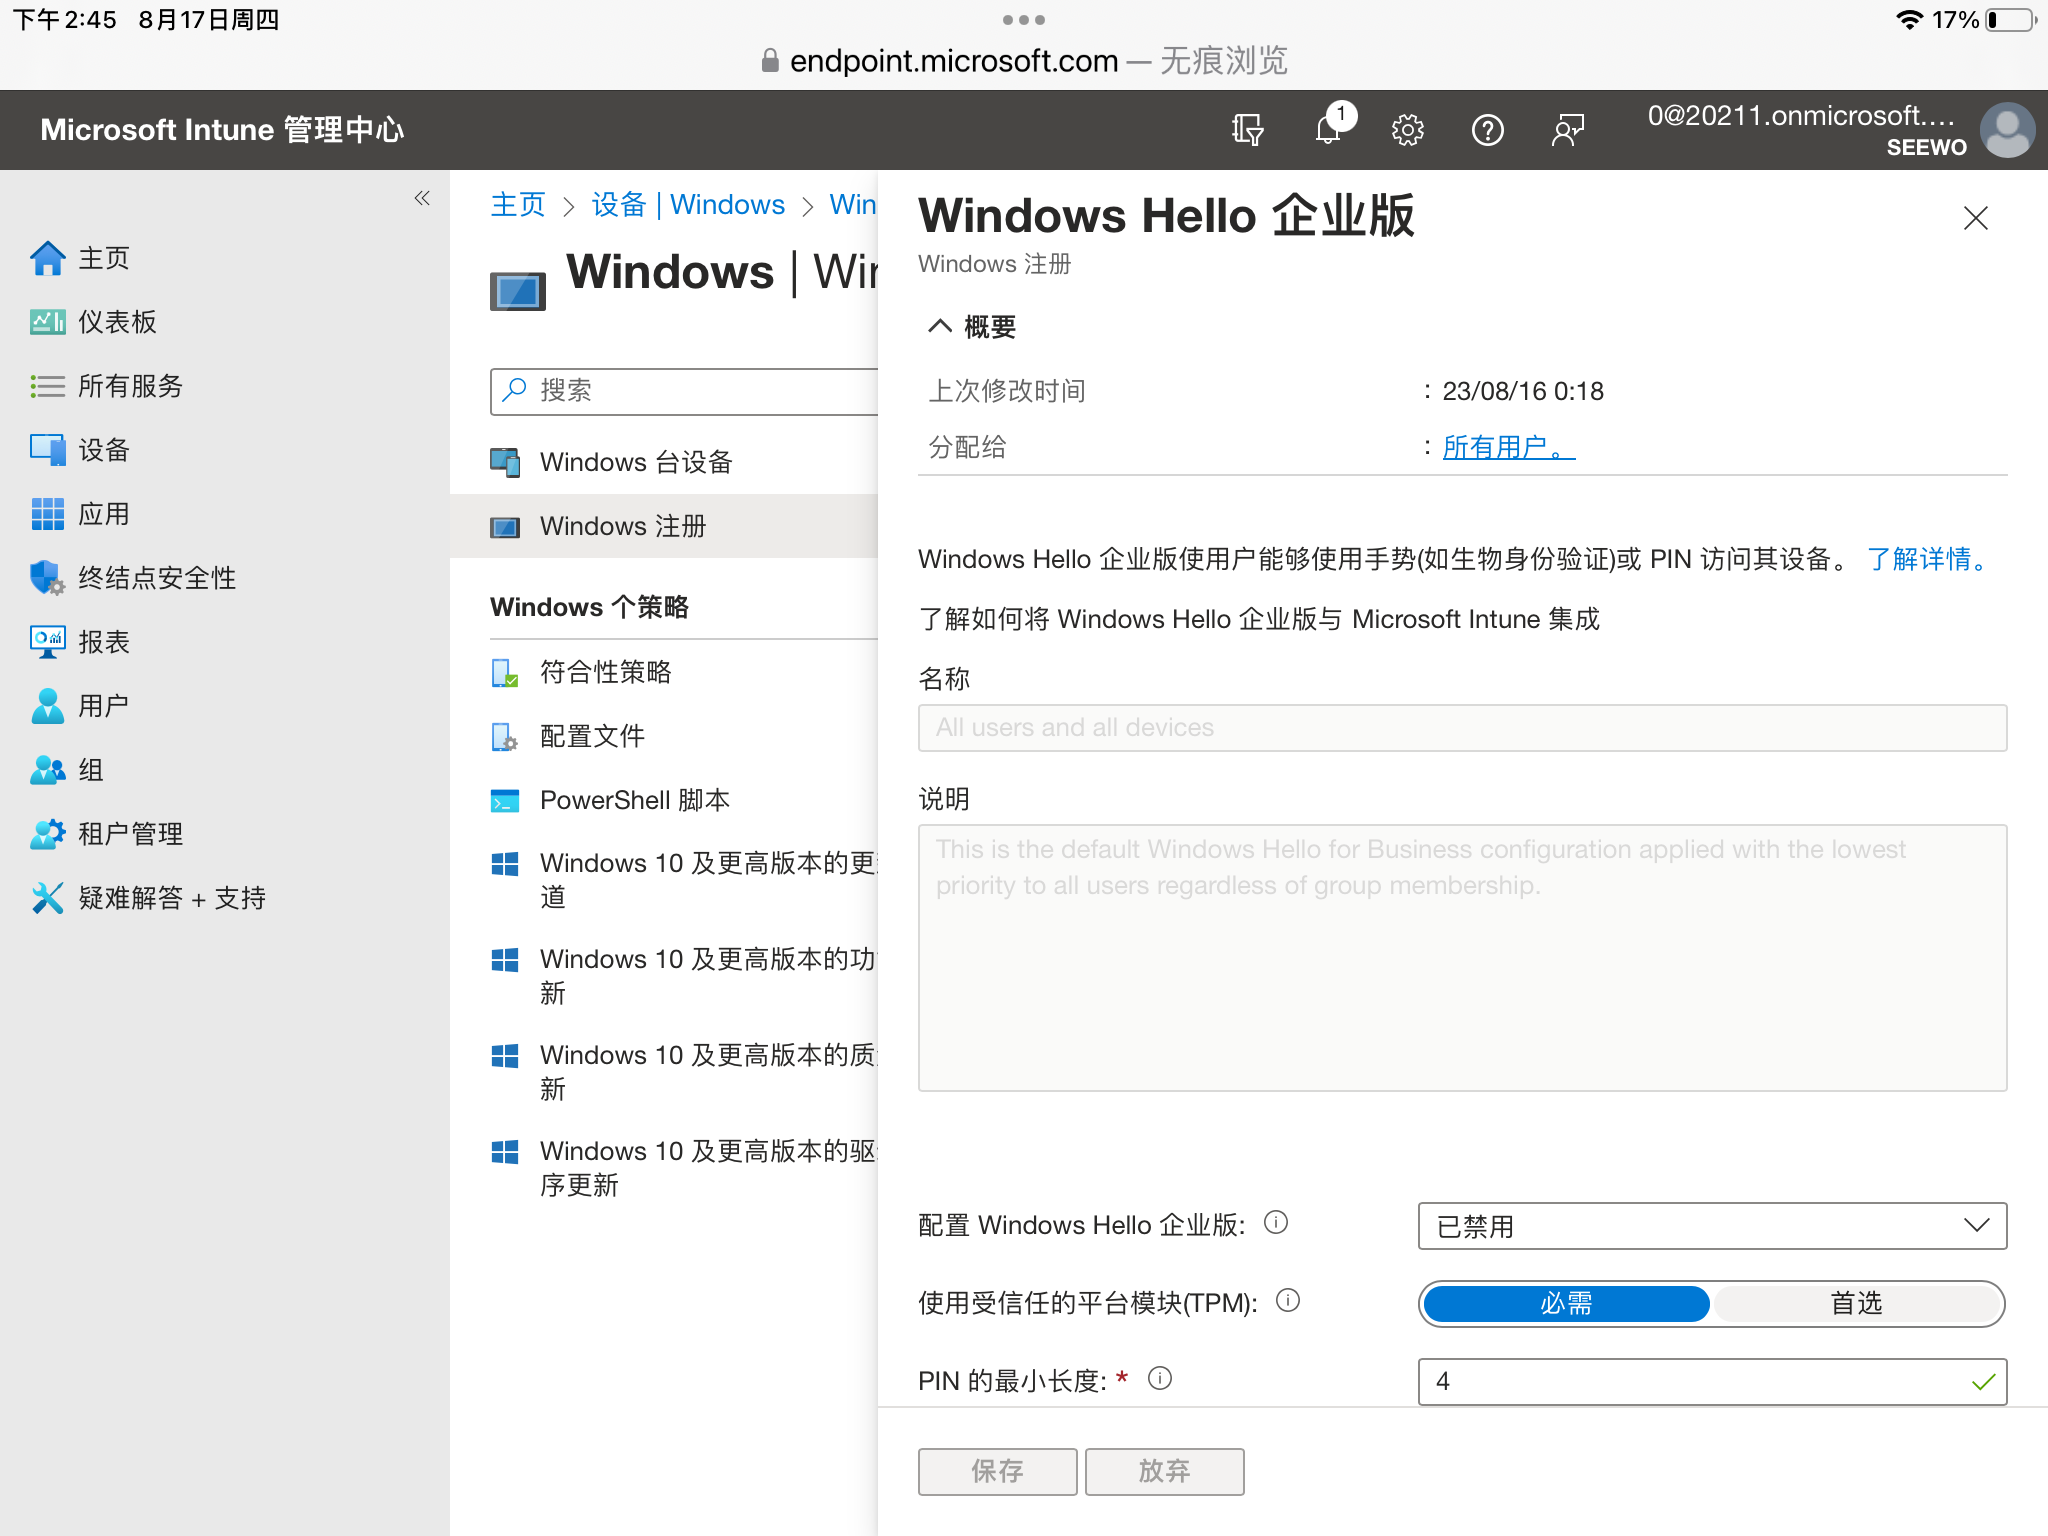Collapse the left navigation sidebar

click(x=422, y=198)
